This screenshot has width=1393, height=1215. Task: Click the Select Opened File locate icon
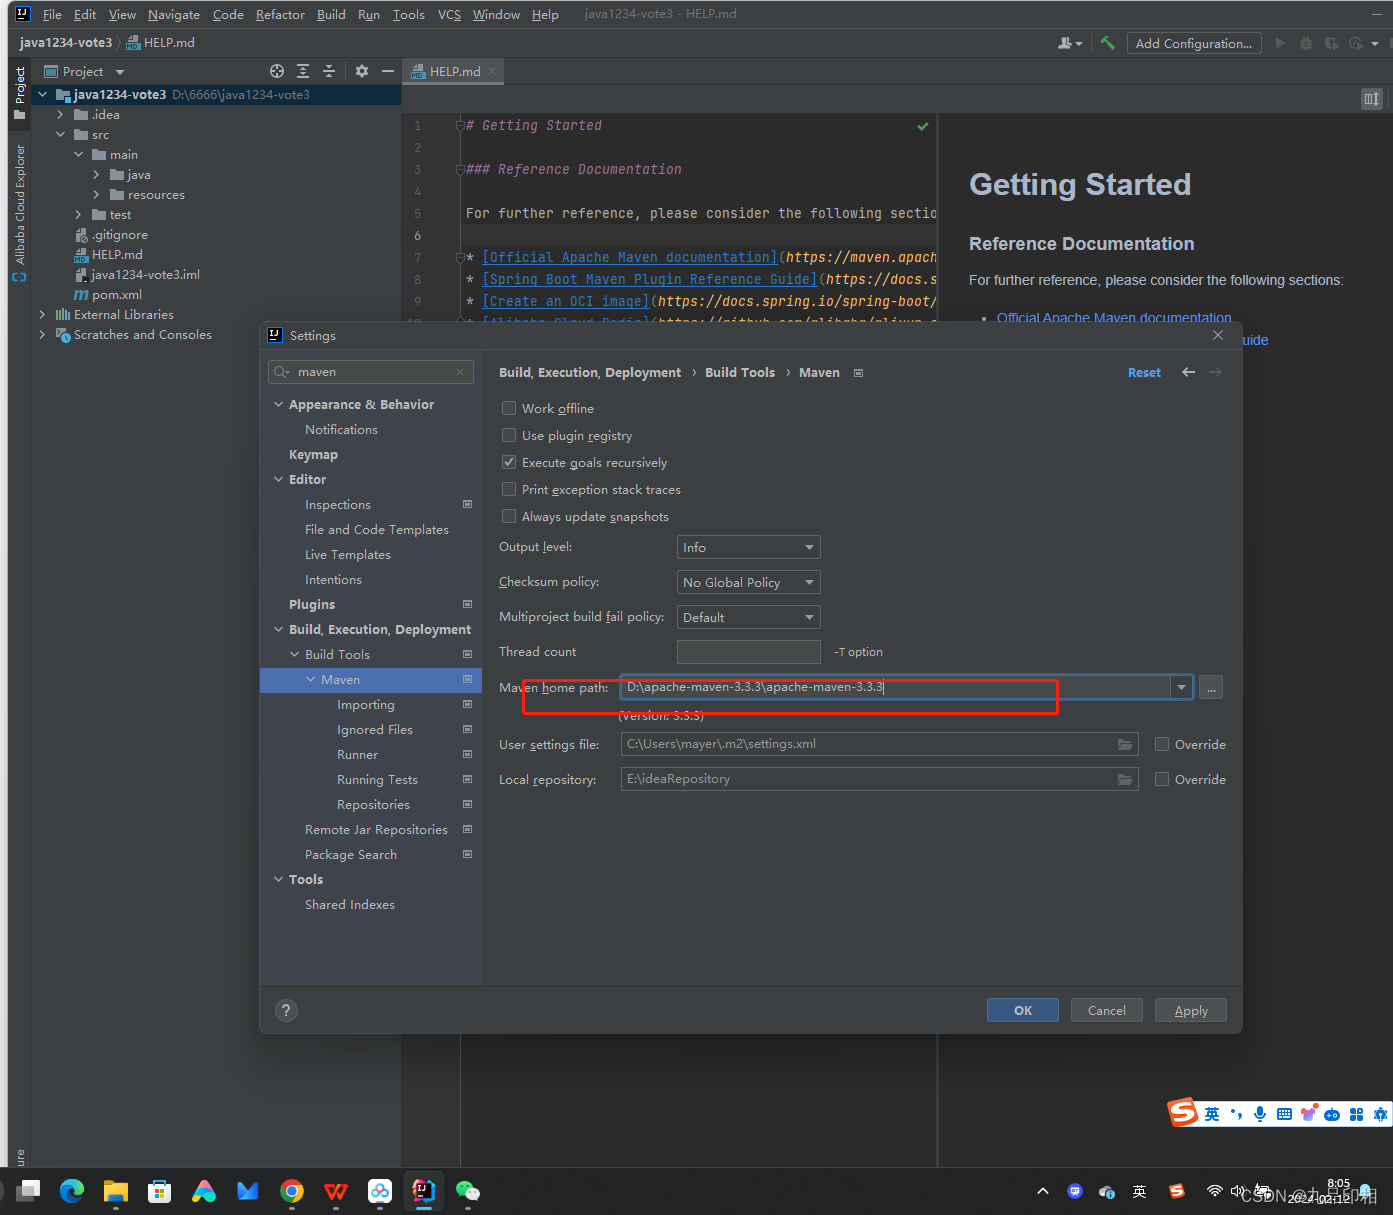click(277, 71)
